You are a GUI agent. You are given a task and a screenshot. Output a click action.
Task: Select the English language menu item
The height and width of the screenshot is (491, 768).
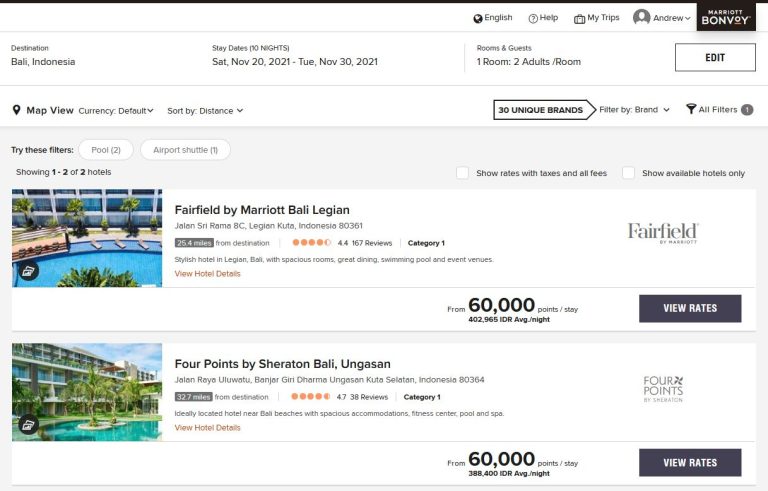[x=498, y=18]
